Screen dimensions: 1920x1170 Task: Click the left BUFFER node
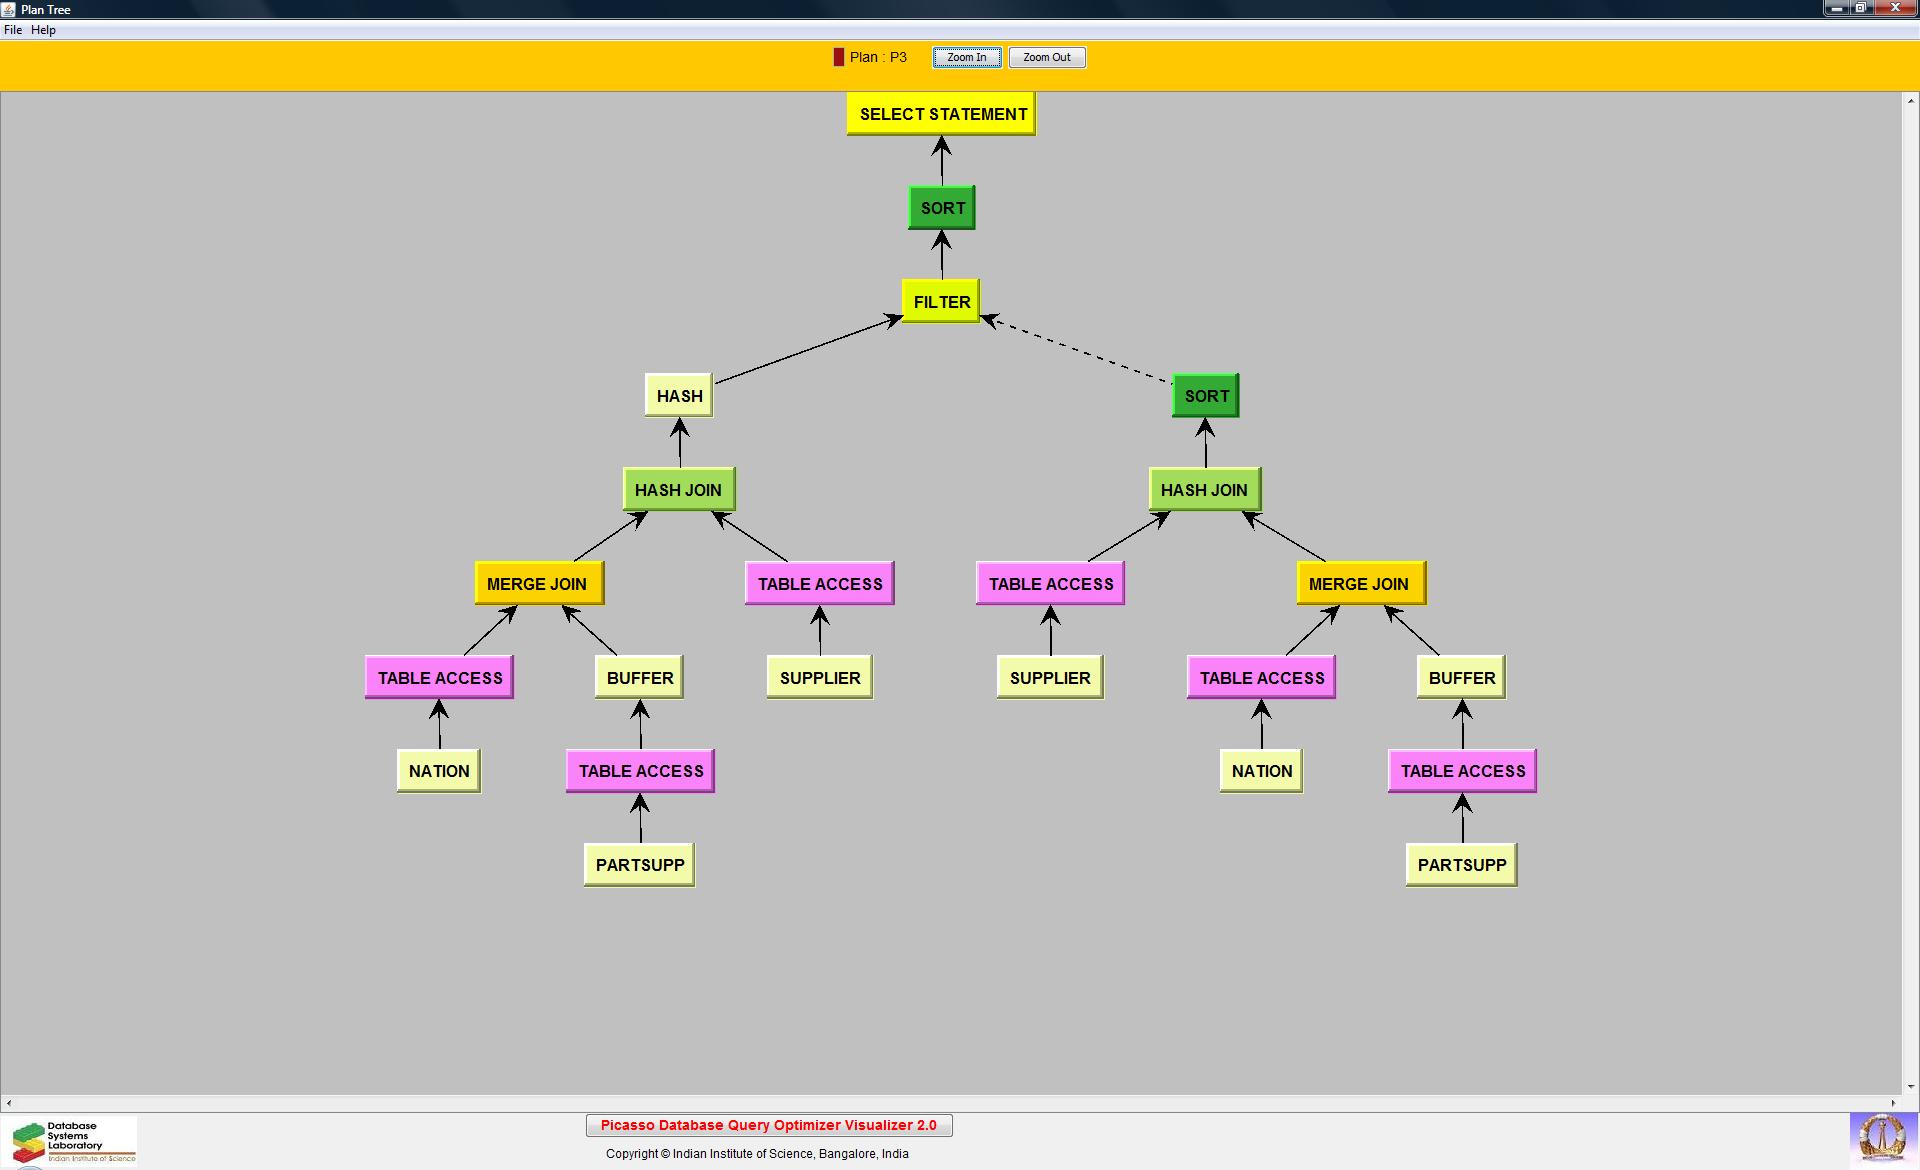639,678
